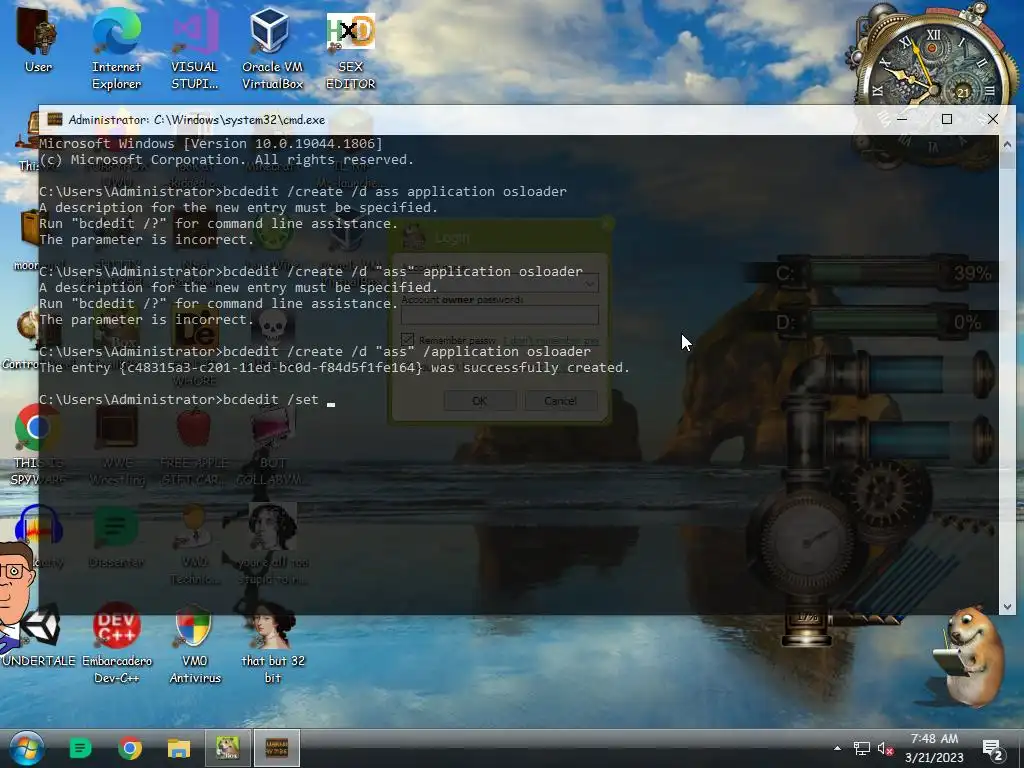Screen dimensions: 1024x768
Task: Open Embarcadero Dev-C++ desktop shortcut
Action: click(117, 643)
